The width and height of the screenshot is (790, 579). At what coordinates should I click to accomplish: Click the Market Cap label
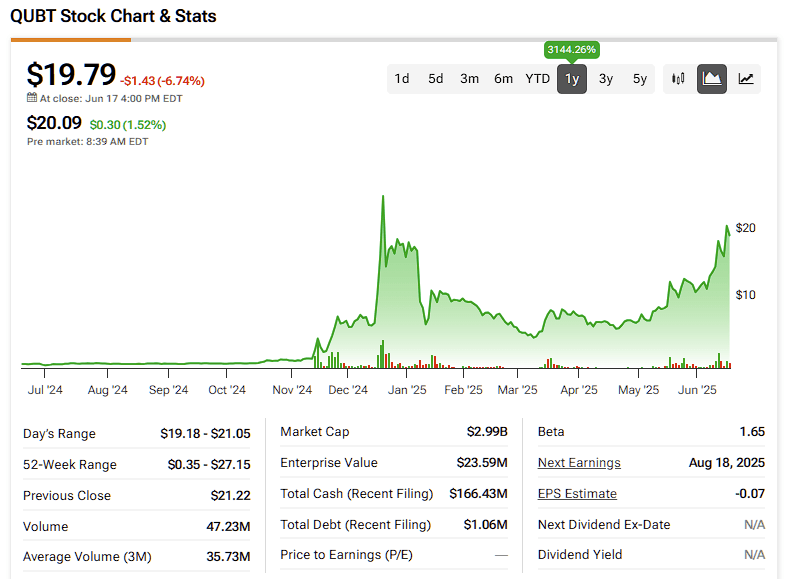pos(315,432)
